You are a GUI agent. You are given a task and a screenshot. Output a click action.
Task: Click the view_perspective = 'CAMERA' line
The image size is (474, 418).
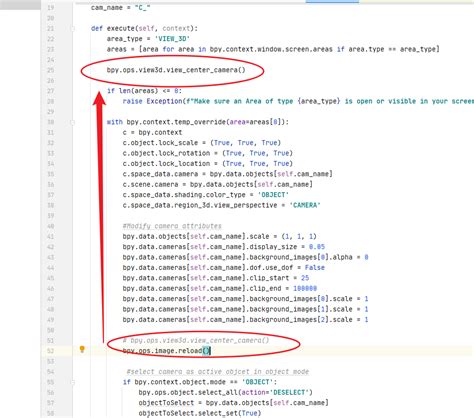point(221,205)
